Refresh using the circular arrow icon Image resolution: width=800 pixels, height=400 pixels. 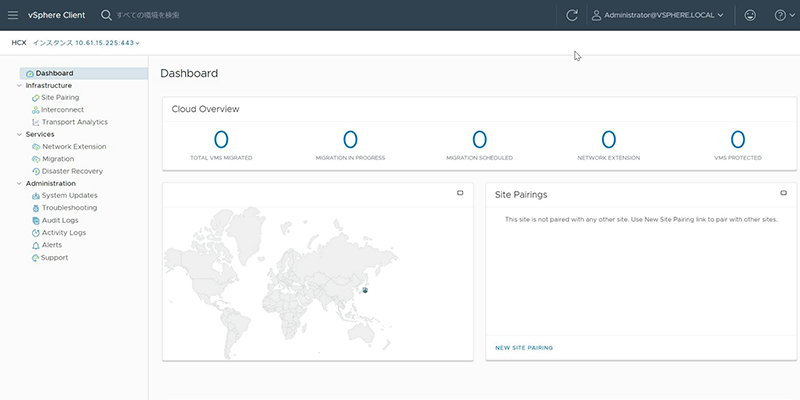pos(572,15)
